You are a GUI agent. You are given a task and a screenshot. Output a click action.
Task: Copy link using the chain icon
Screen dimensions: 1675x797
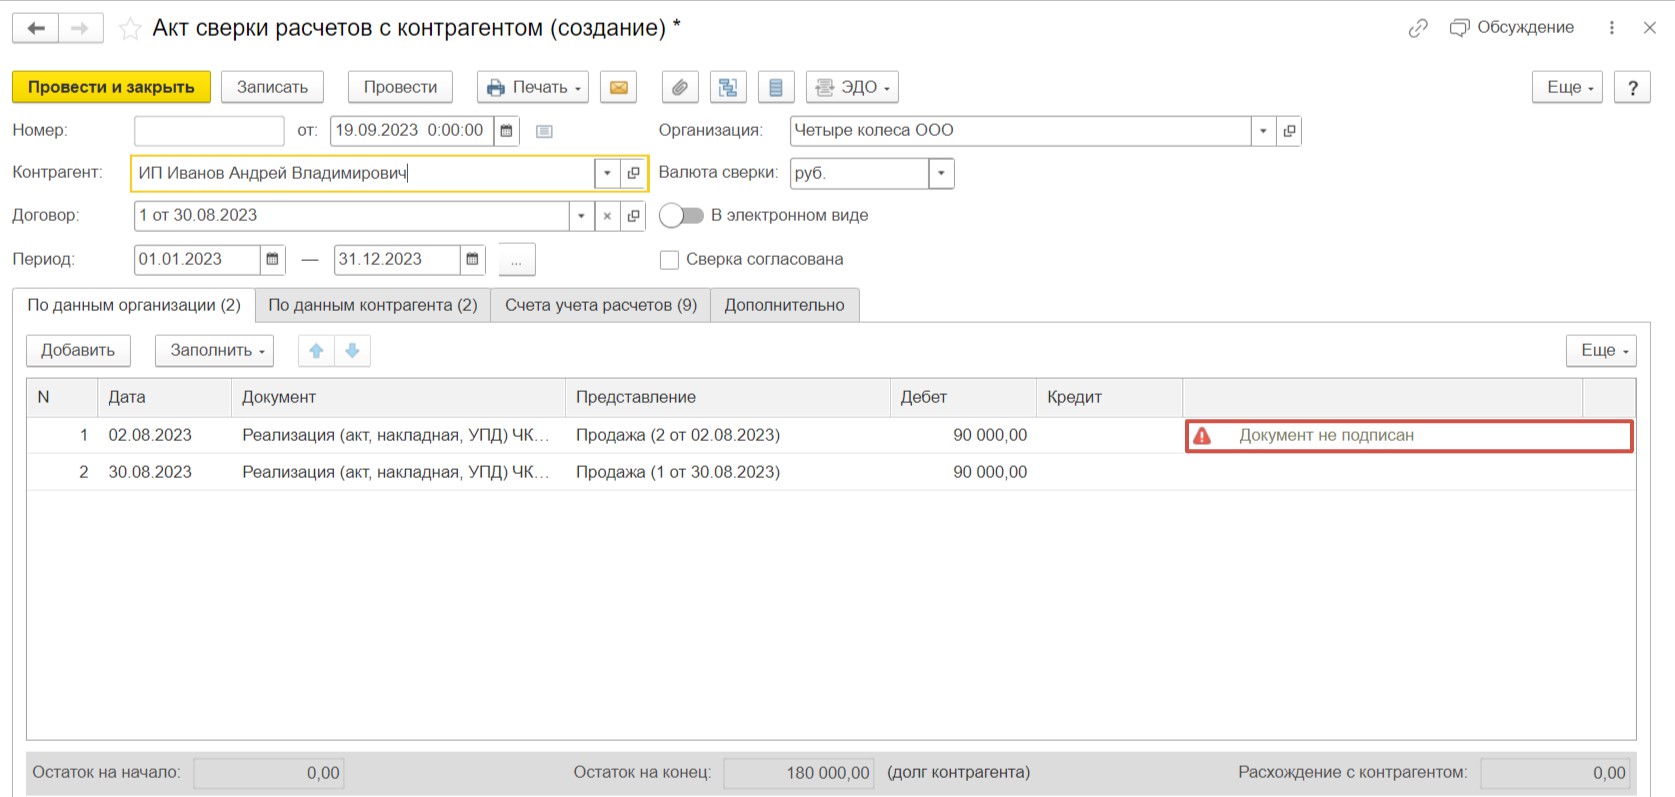[1417, 28]
